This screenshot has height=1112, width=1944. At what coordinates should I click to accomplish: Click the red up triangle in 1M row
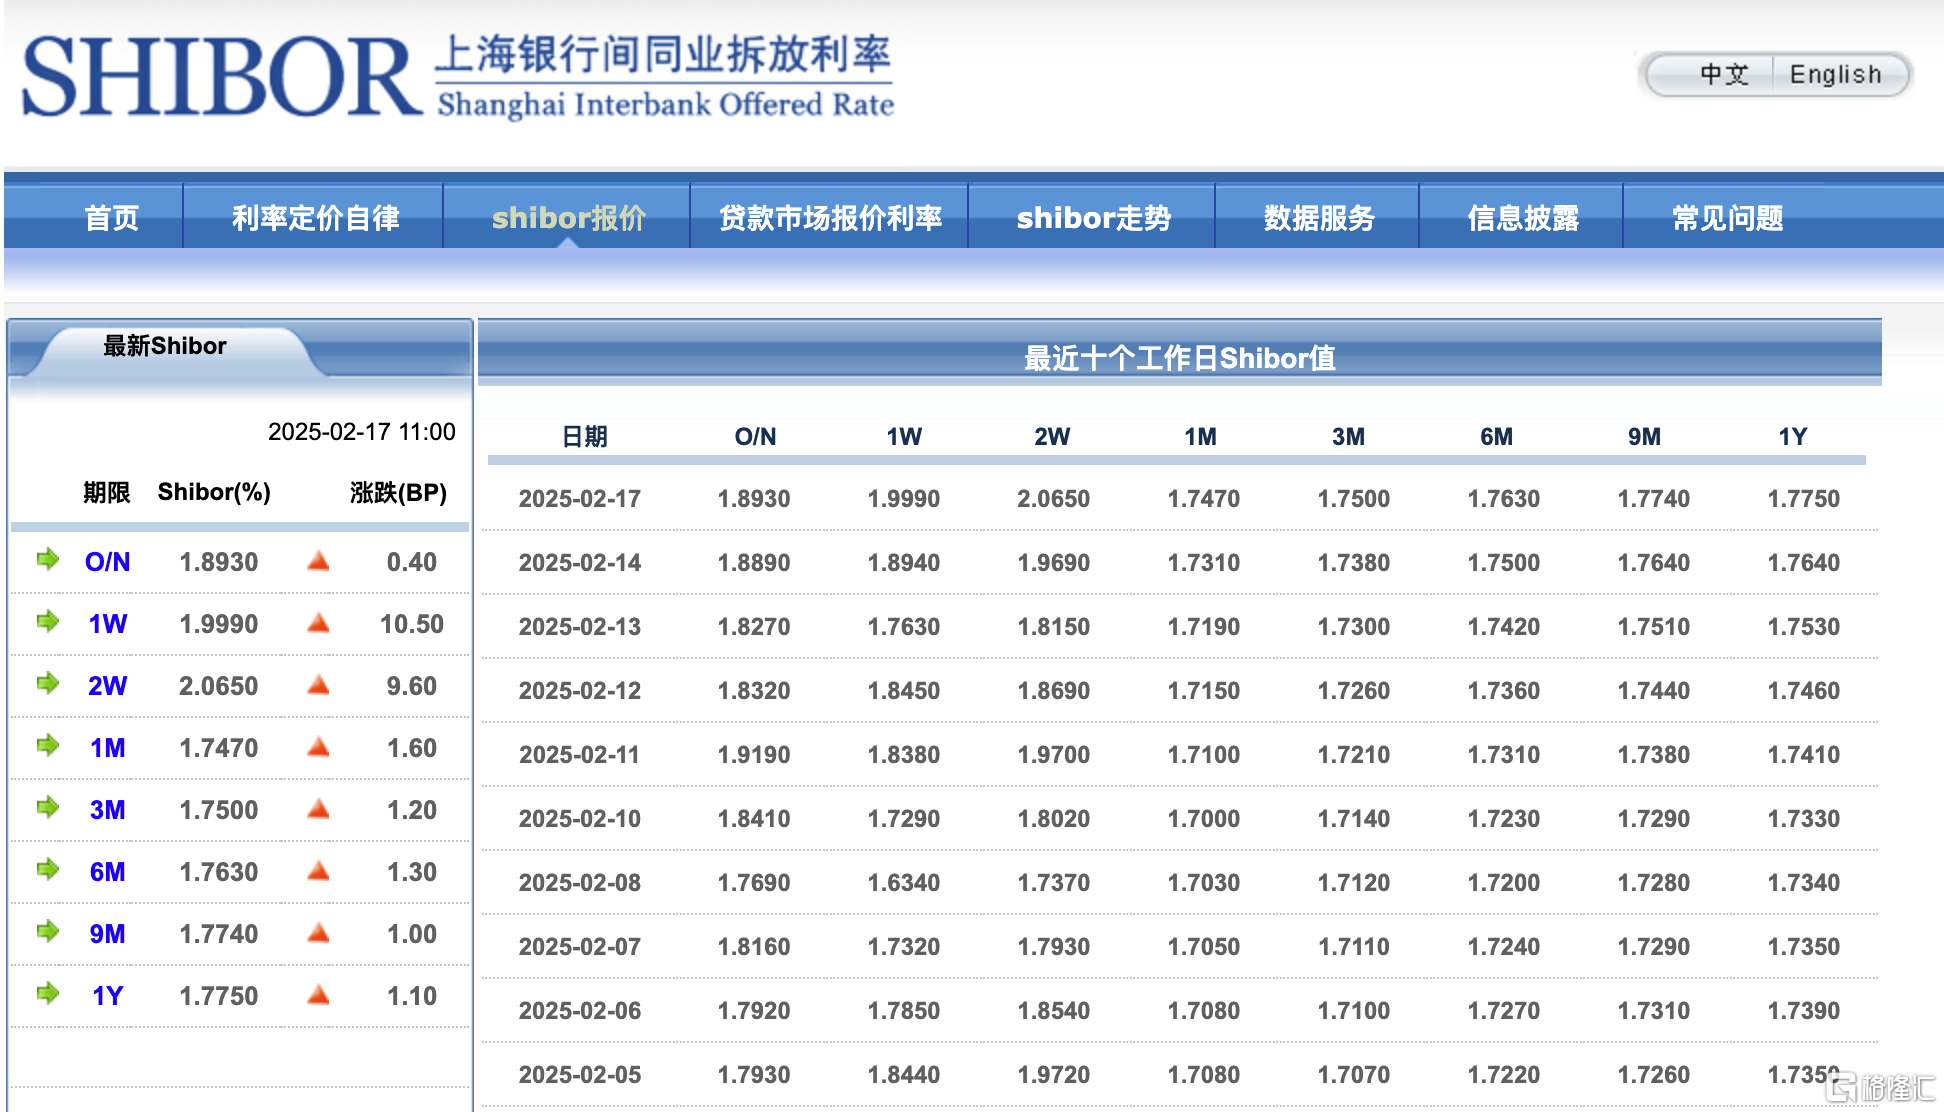[319, 747]
